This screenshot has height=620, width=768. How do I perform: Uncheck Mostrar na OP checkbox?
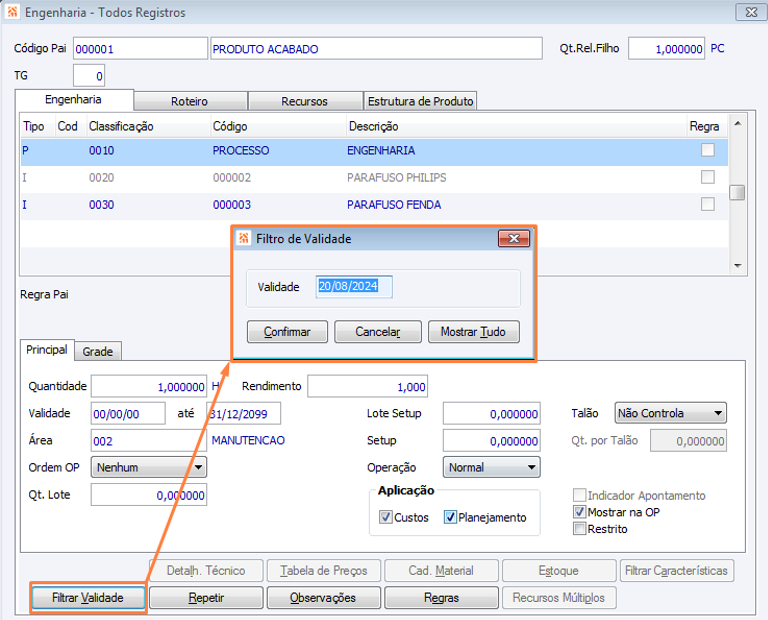(579, 512)
